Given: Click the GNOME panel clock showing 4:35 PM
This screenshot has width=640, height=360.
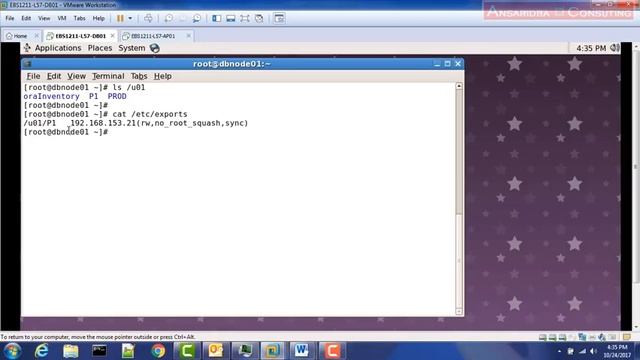Looking at the screenshot, I should [591, 49].
